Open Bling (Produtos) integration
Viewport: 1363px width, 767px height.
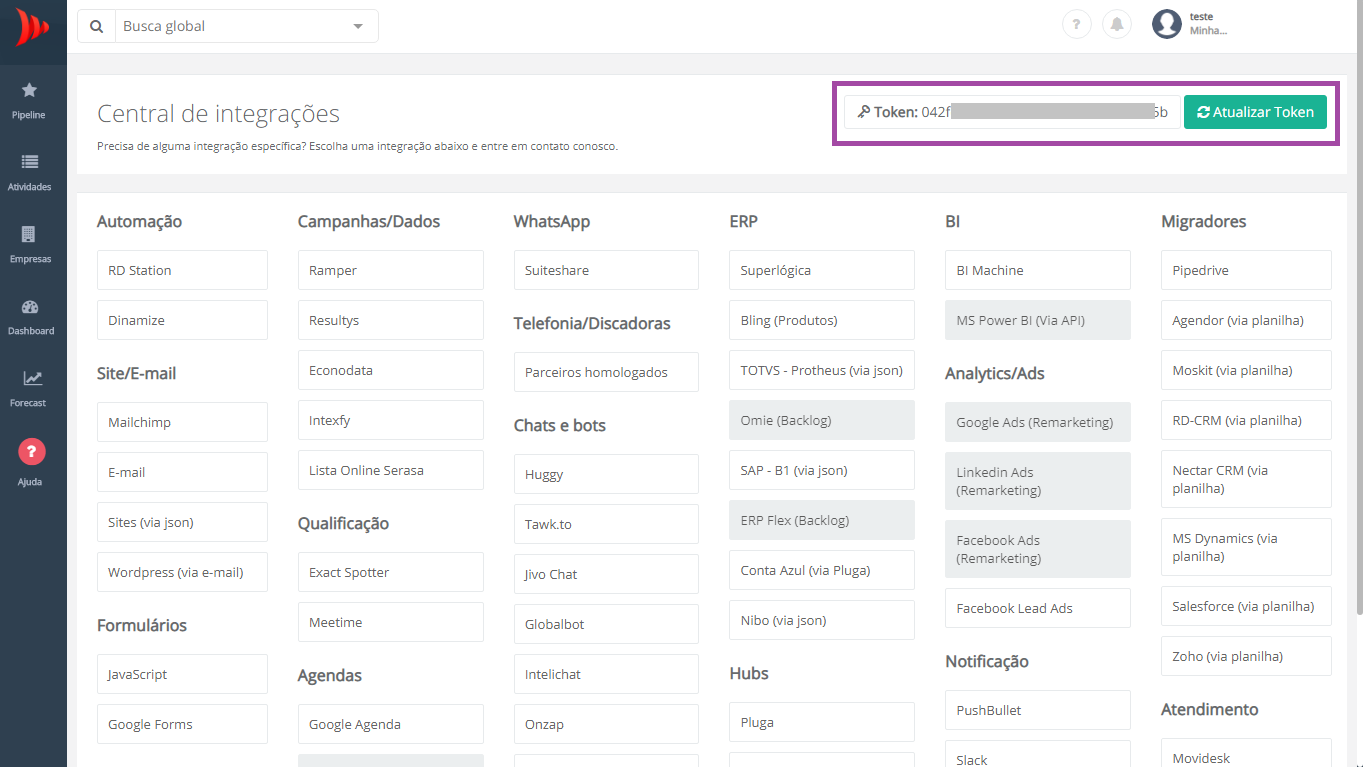point(822,320)
